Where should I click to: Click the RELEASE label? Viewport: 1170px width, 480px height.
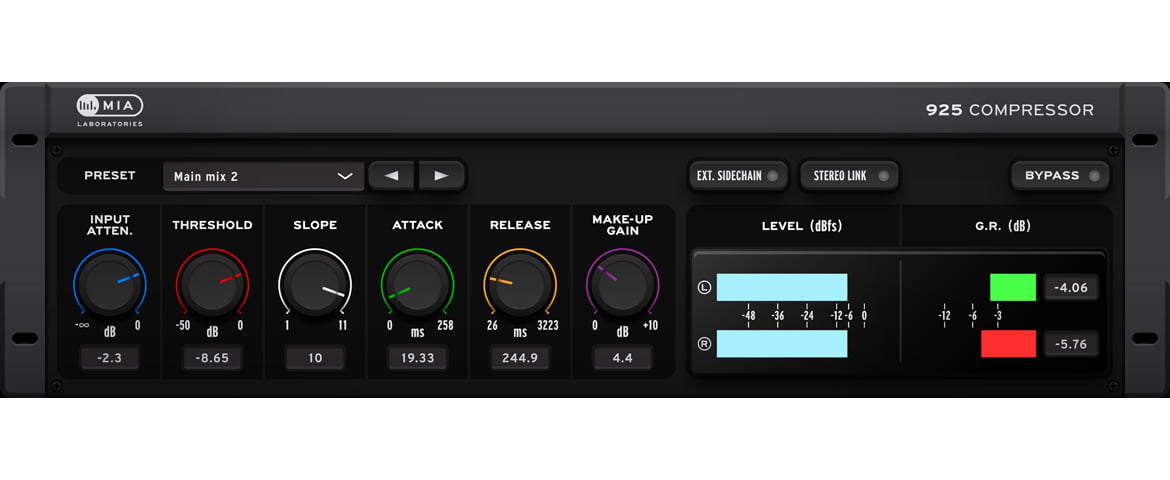520,225
